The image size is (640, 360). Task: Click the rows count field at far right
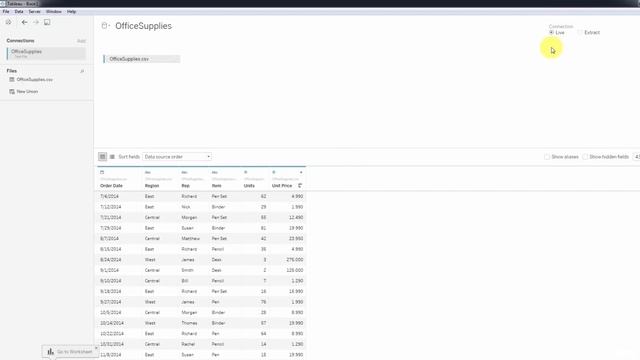click(636, 157)
